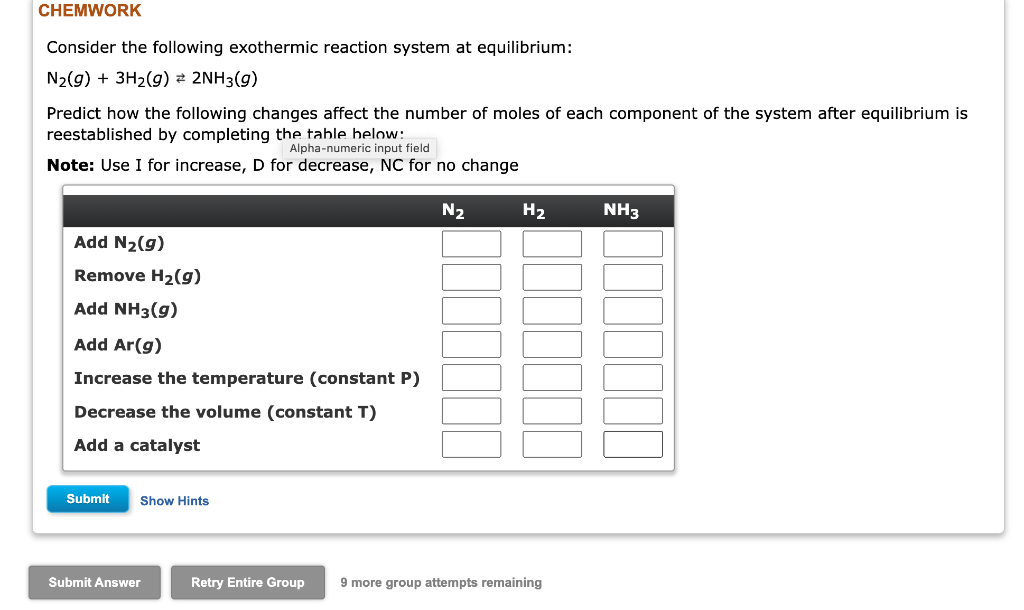1024x610 pixels.
Task: Select the NH3 field for Remove H2(g)
Action: pos(632,277)
